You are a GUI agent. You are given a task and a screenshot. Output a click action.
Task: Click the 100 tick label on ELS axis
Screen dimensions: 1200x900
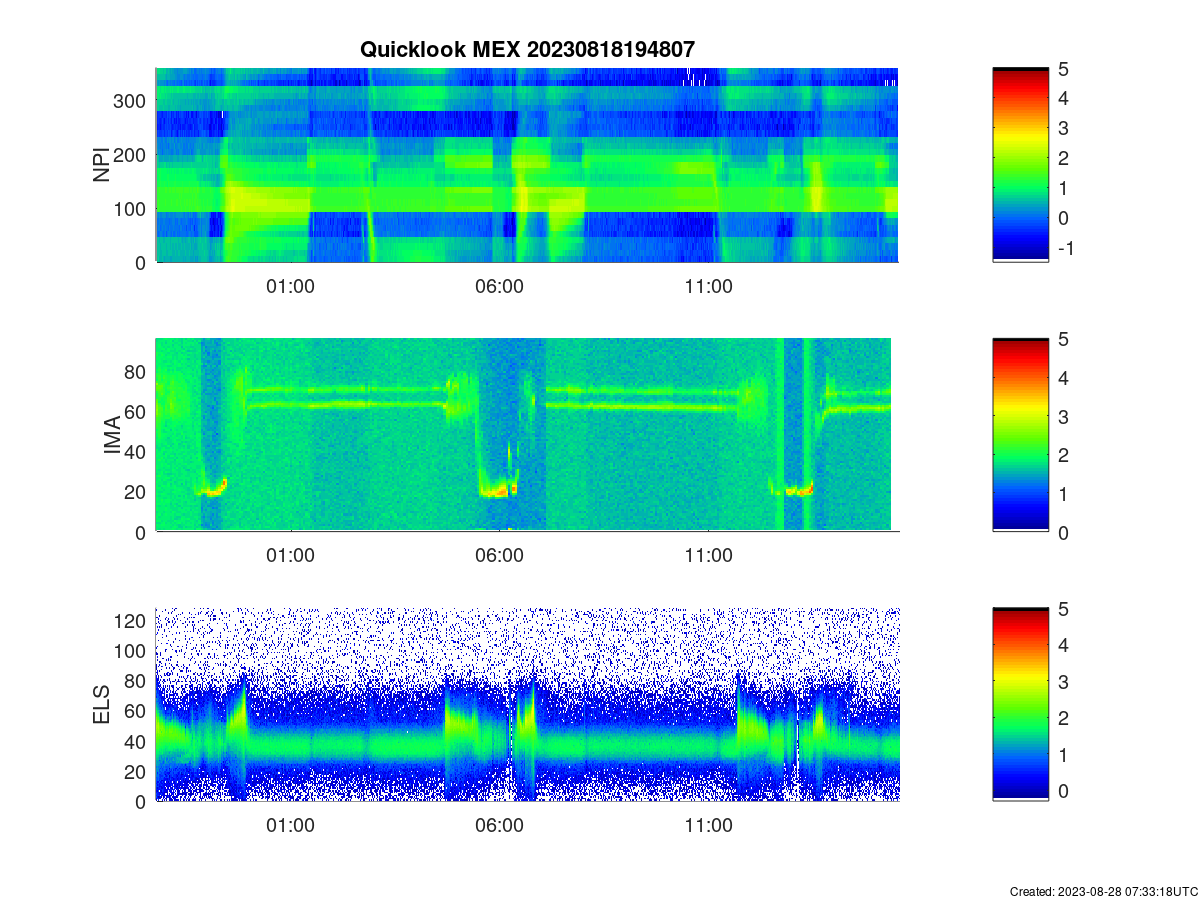131,651
